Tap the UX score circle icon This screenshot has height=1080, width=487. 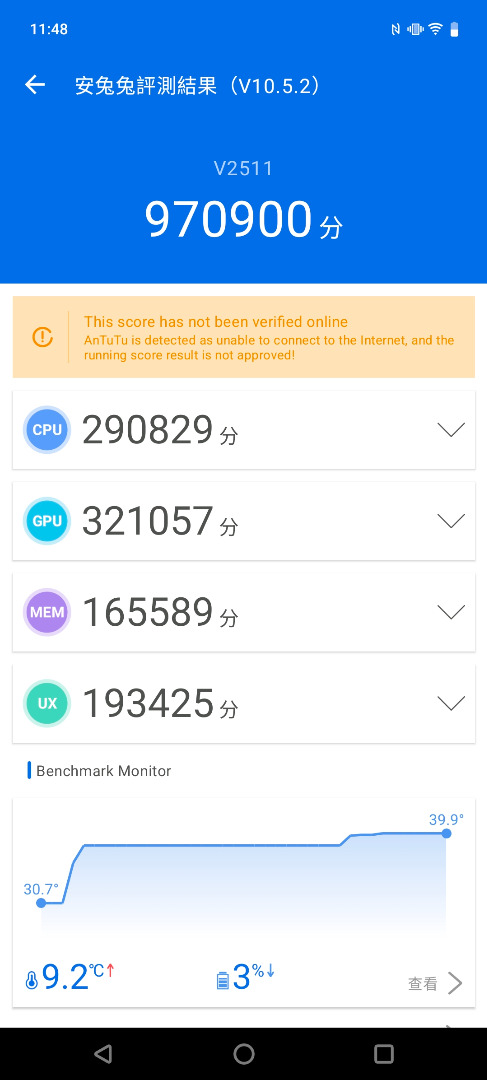(47, 703)
